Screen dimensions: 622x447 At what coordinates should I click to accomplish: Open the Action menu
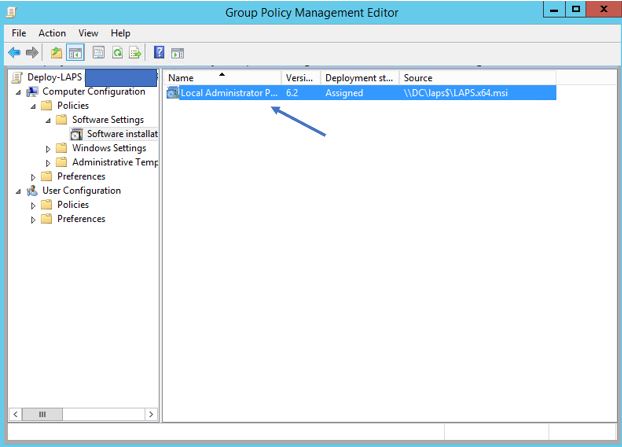pos(52,33)
